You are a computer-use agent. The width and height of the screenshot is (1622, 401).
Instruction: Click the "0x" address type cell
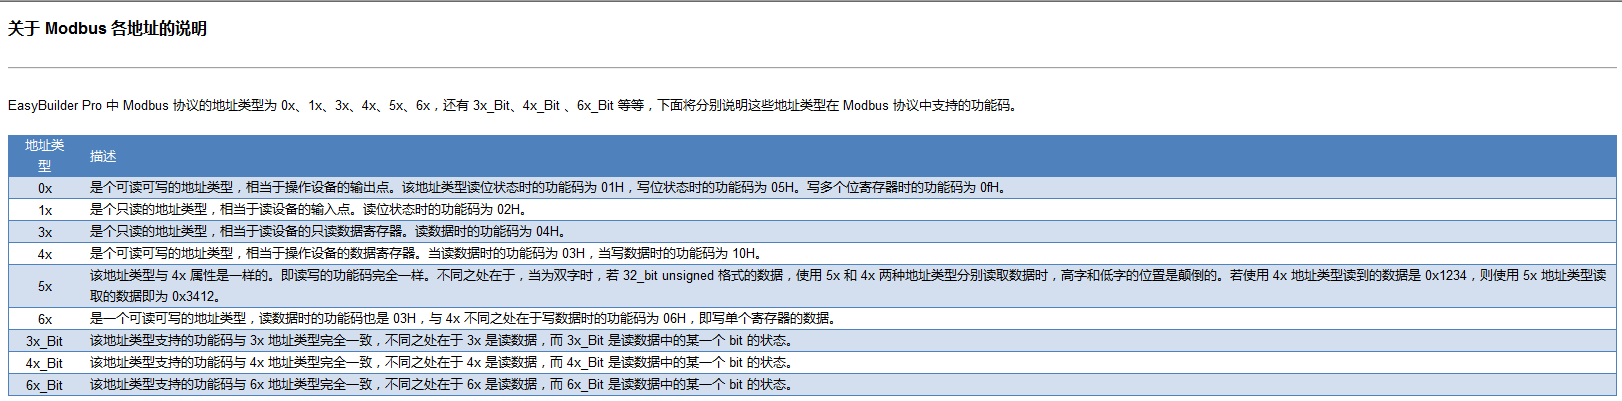45,188
